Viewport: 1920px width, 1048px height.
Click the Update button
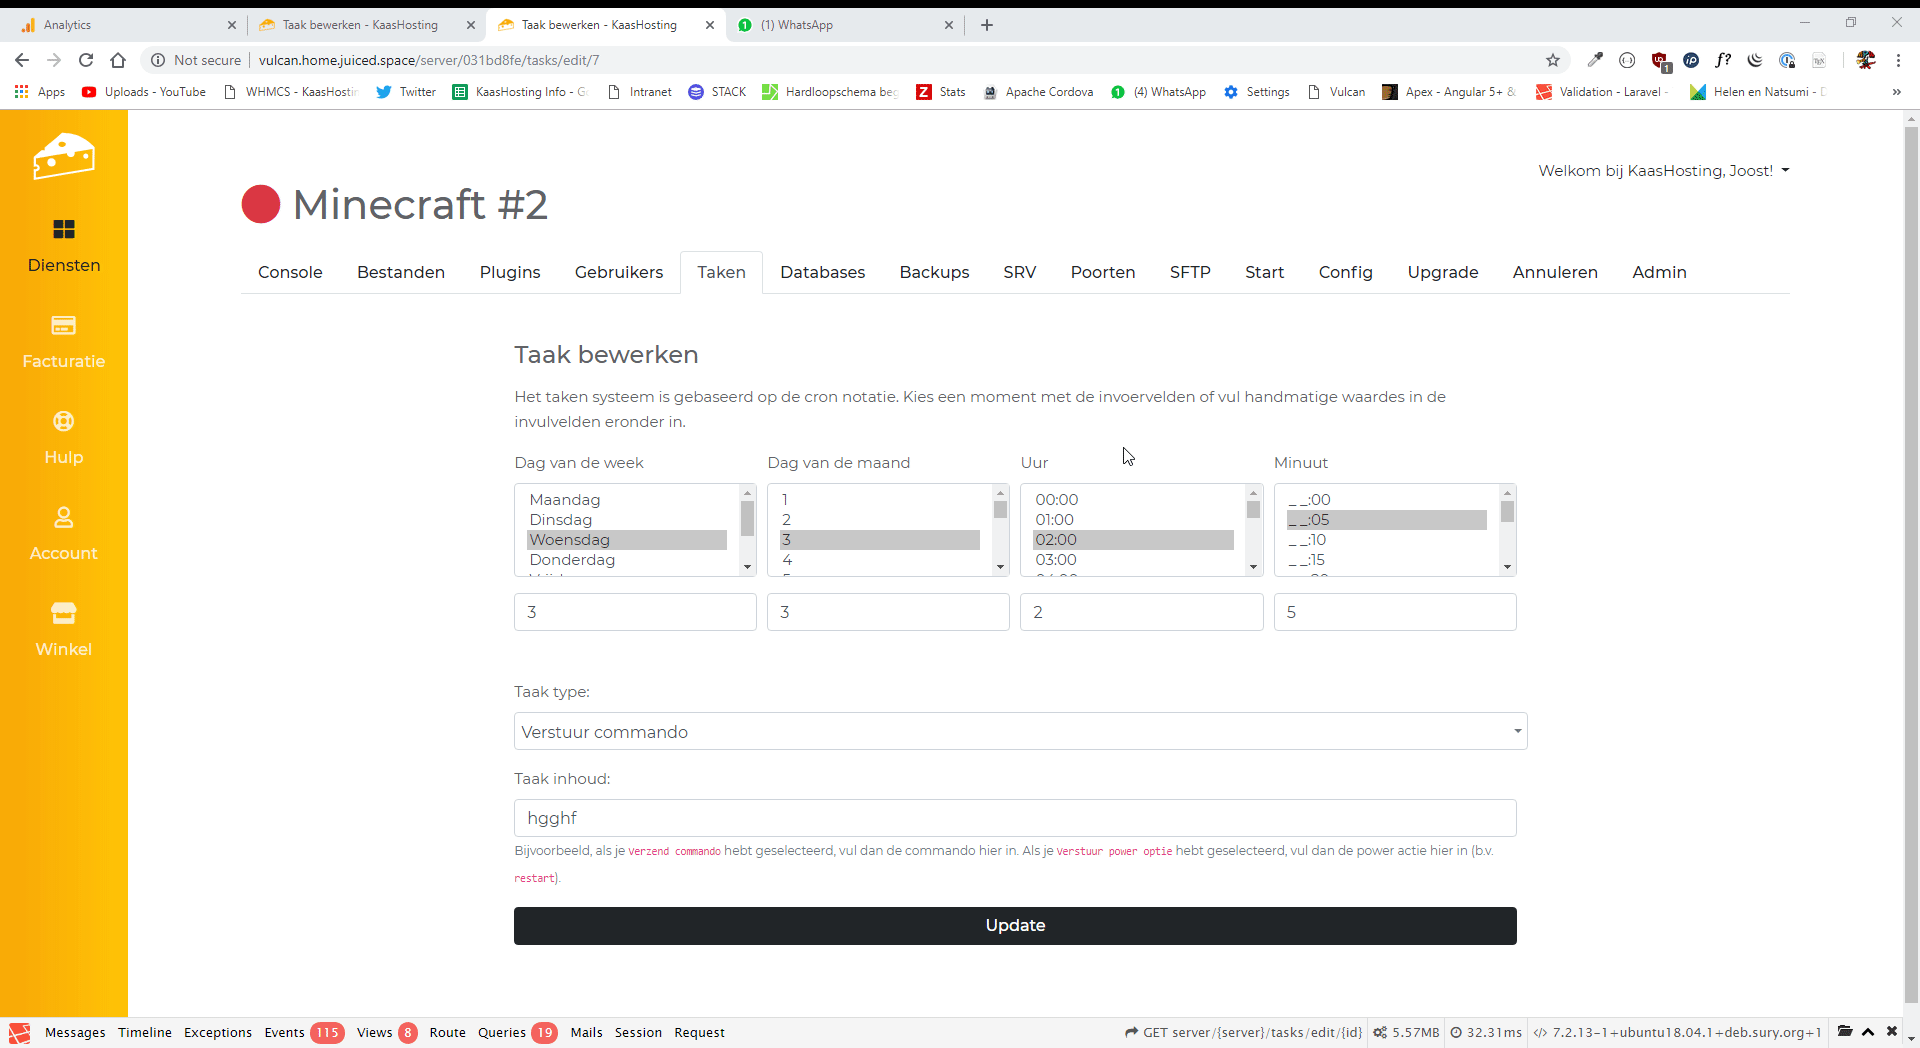1015,925
